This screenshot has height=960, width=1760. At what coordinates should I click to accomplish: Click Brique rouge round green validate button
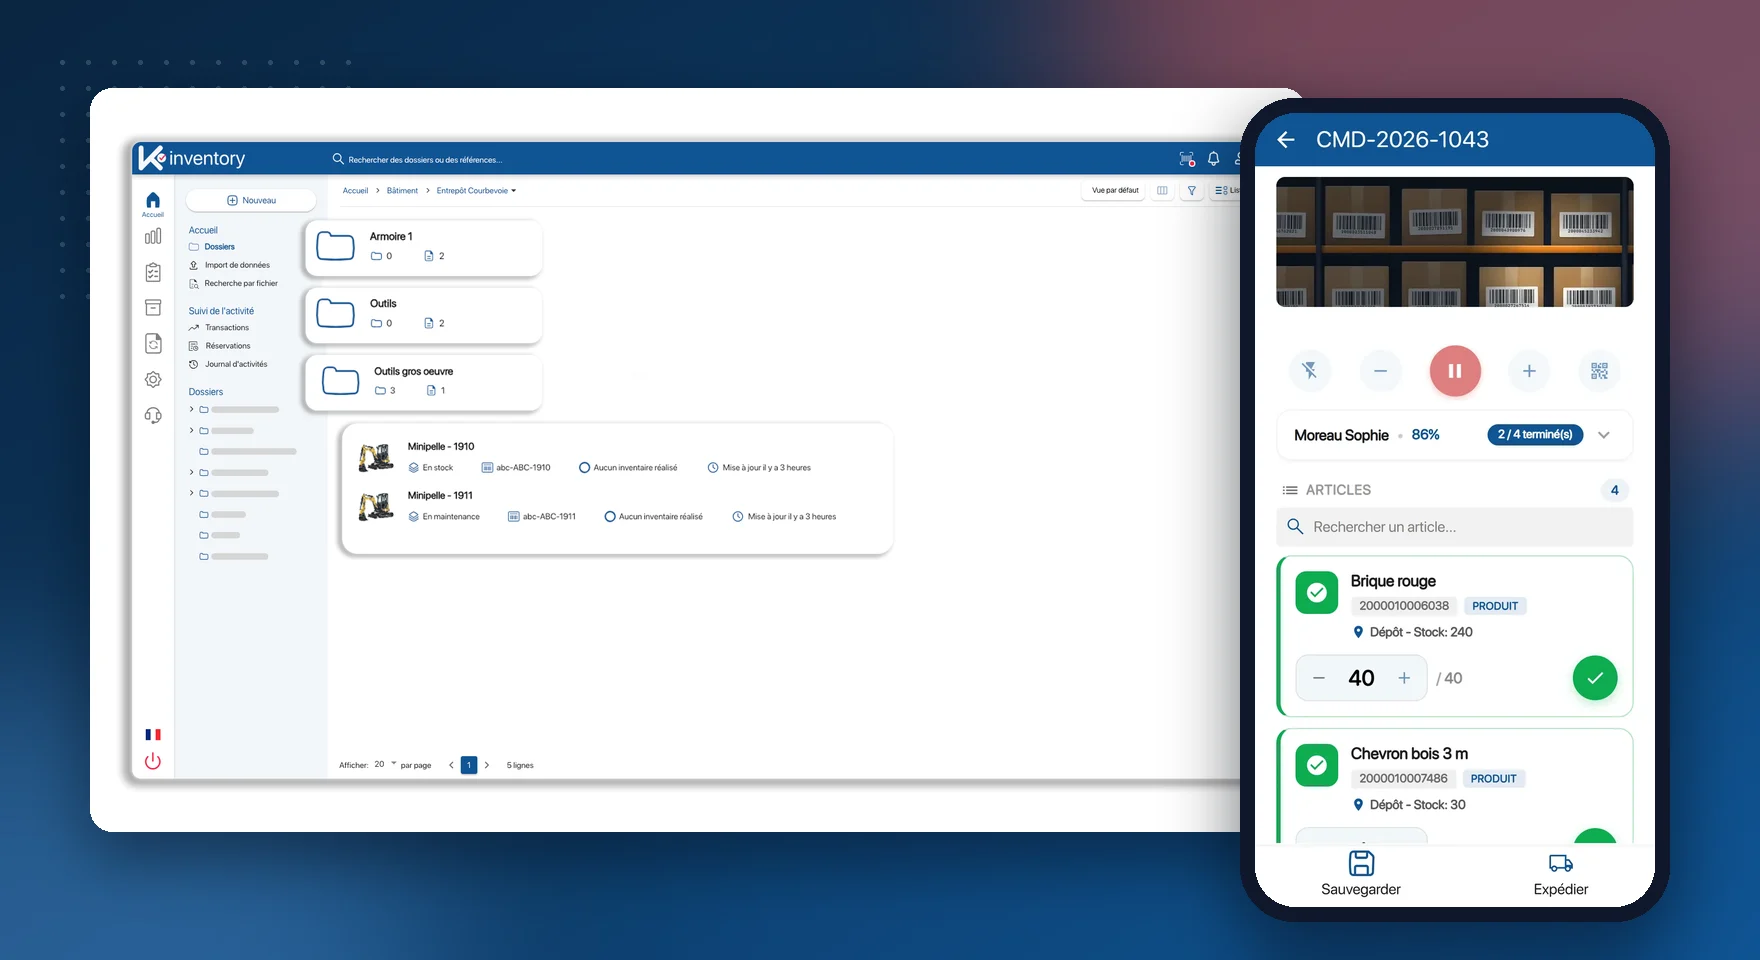click(x=1595, y=678)
